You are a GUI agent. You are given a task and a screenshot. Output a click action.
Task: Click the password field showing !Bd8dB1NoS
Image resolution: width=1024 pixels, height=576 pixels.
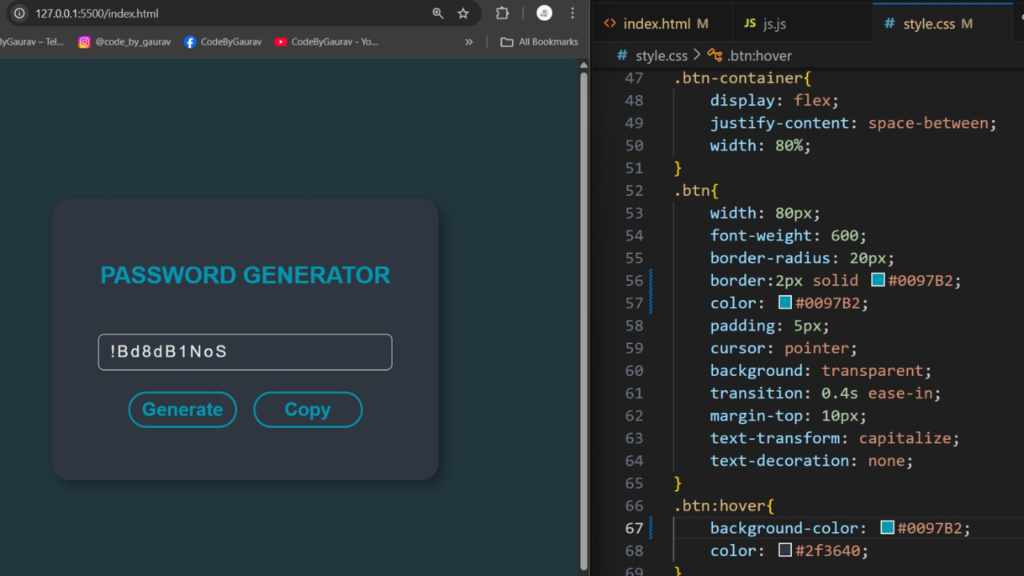pyautogui.click(x=244, y=352)
